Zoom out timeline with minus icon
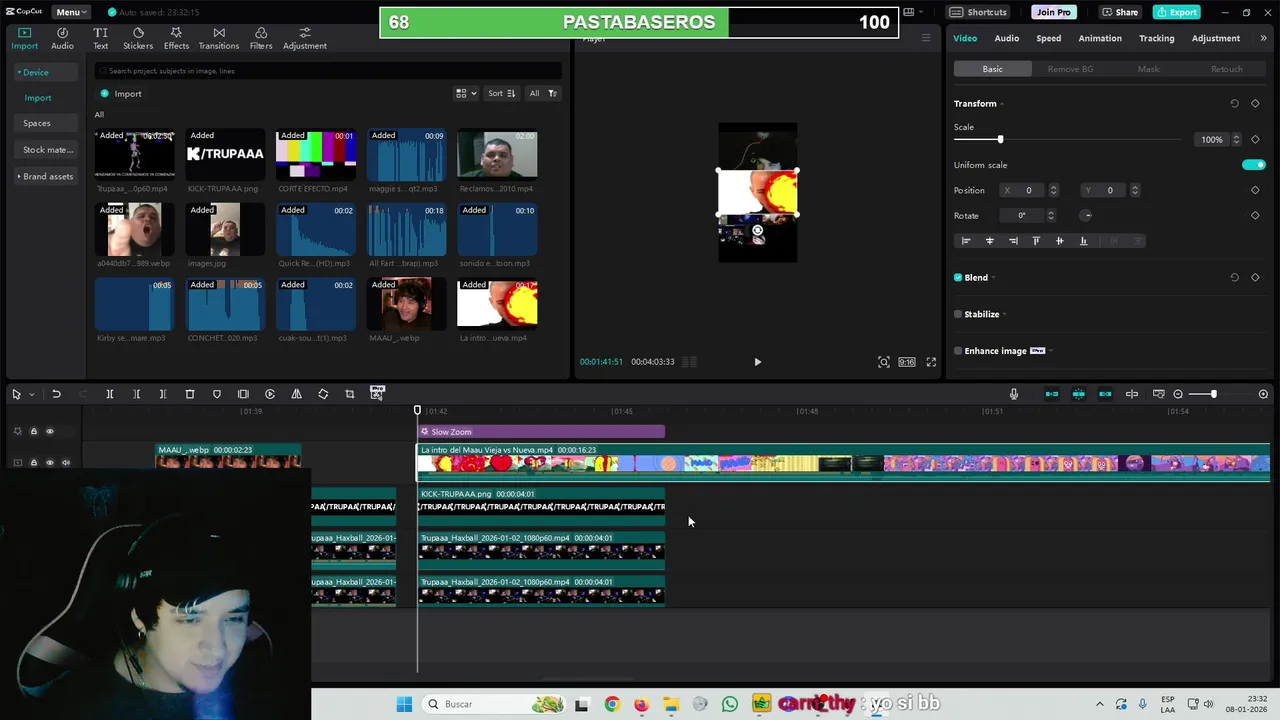The height and width of the screenshot is (720, 1280). tap(1178, 394)
